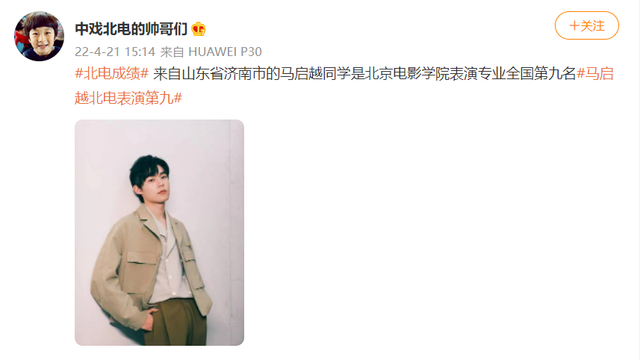Click the 来自 source prefix text
This screenshot has height=360, width=640.
[x=172, y=52]
